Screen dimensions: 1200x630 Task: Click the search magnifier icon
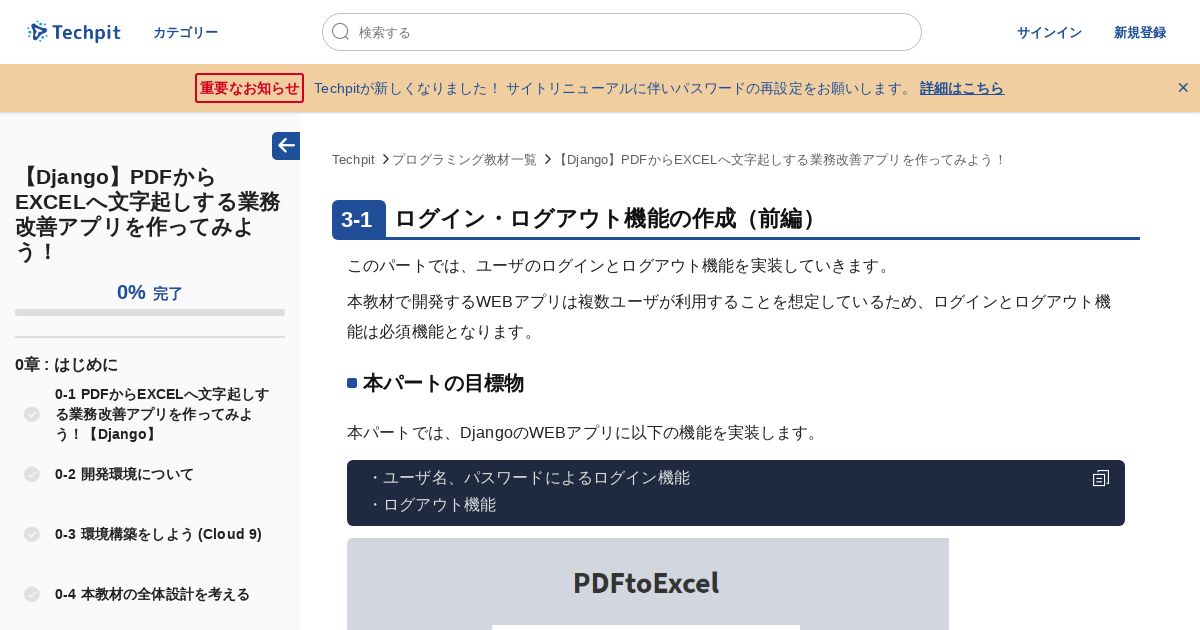click(341, 32)
